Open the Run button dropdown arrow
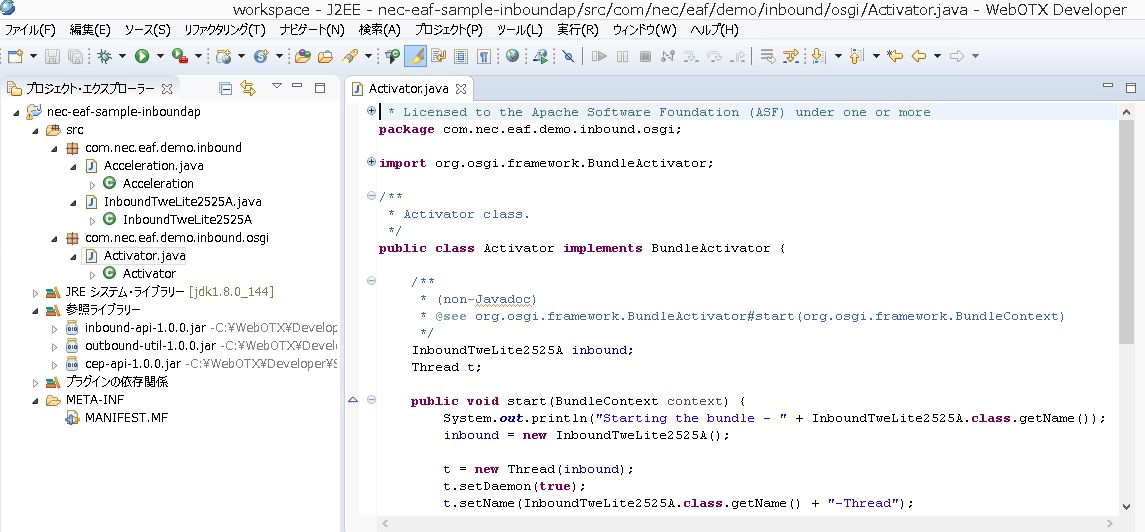Screen dimensions: 1145x532 (159, 57)
